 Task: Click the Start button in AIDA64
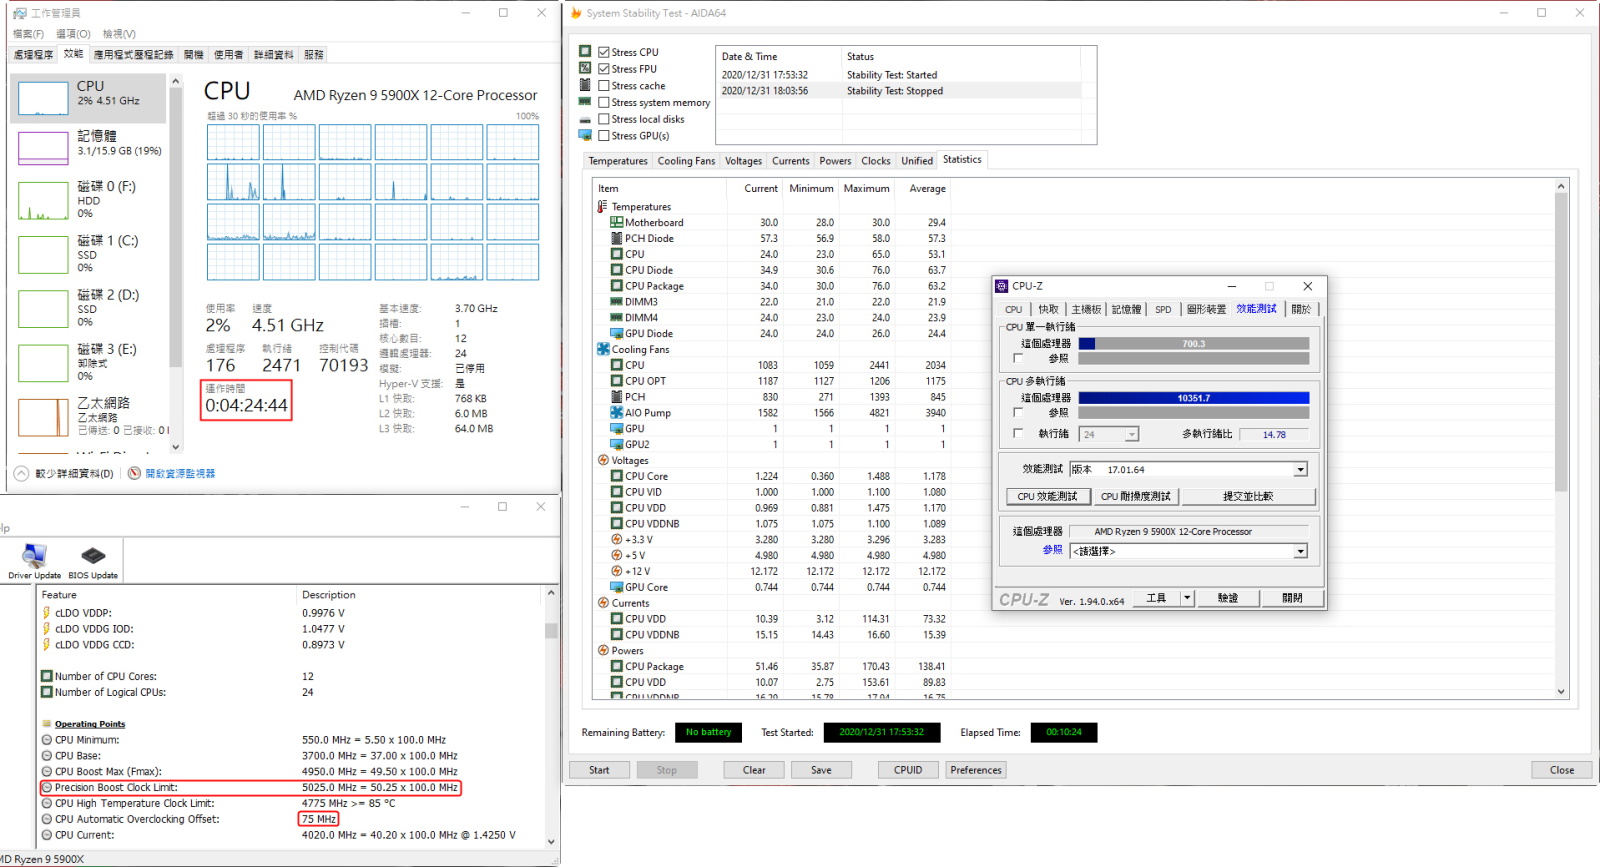click(x=599, y=770)
